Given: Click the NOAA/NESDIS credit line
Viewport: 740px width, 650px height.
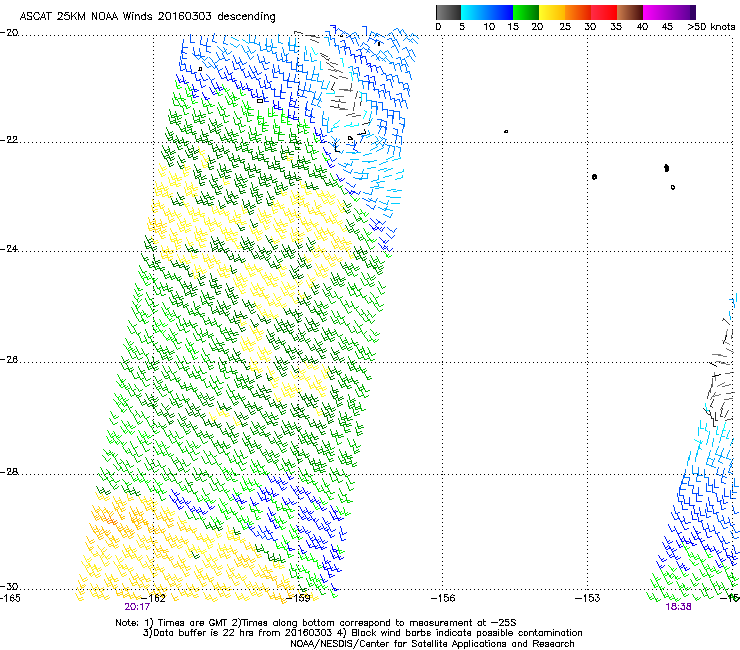Looking at the screenshot, I should click(x=432, y=644).
